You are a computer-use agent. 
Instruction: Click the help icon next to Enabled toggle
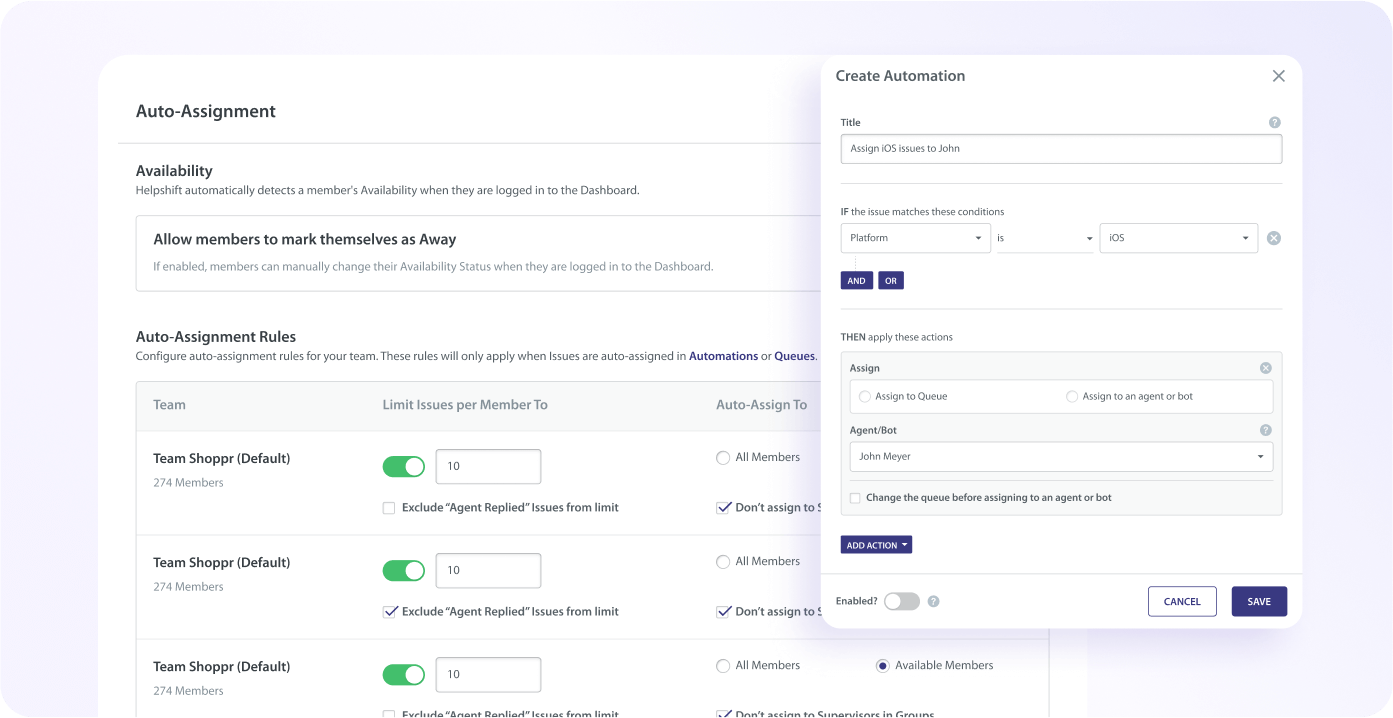[x=933, y=601]
